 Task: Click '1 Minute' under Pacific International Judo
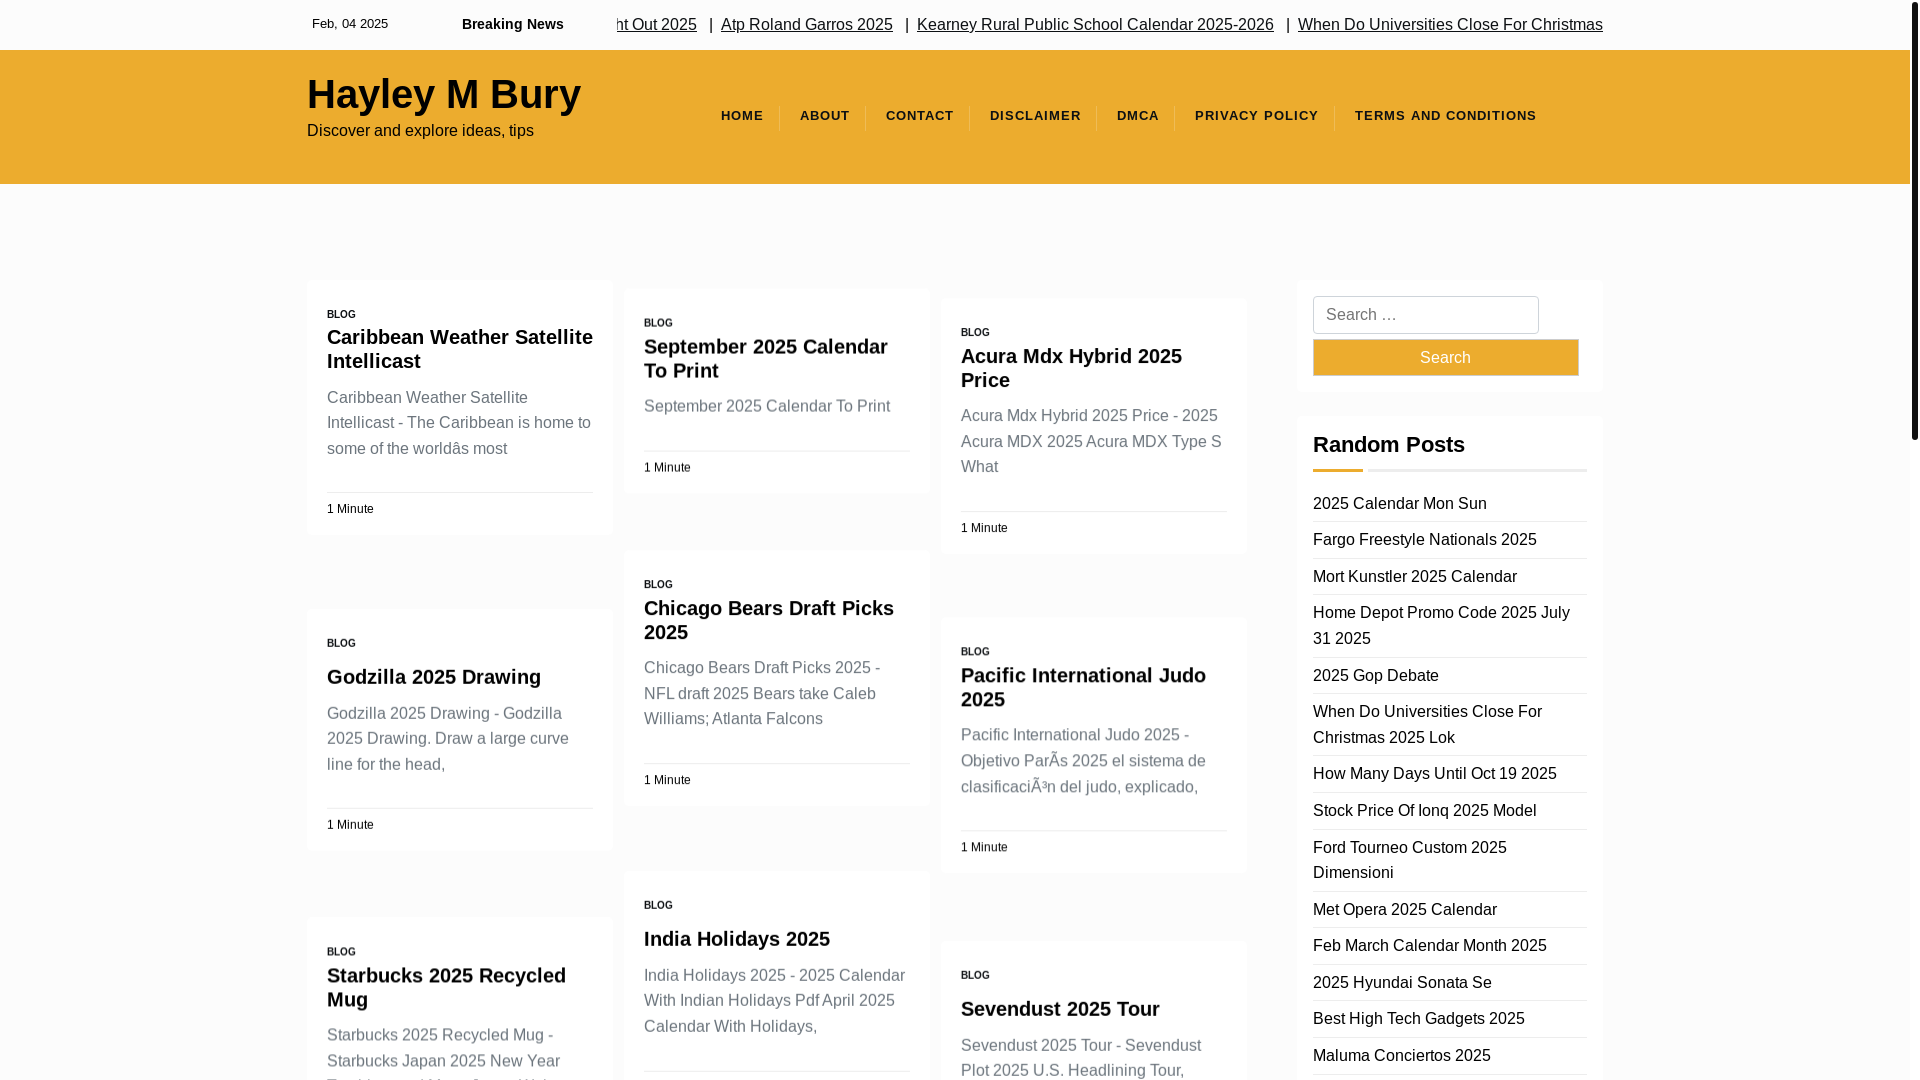pyautogui.click(x=984, y=847)
